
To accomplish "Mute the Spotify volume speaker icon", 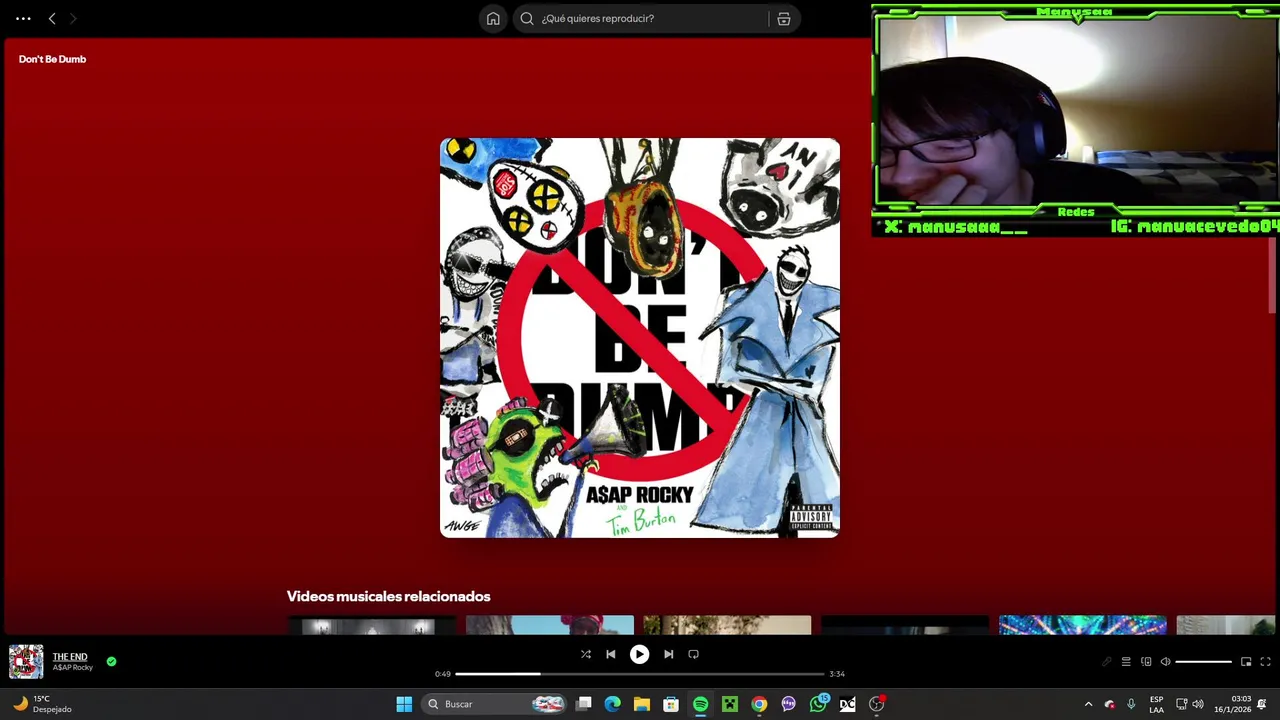I will tap(1165, 662).
